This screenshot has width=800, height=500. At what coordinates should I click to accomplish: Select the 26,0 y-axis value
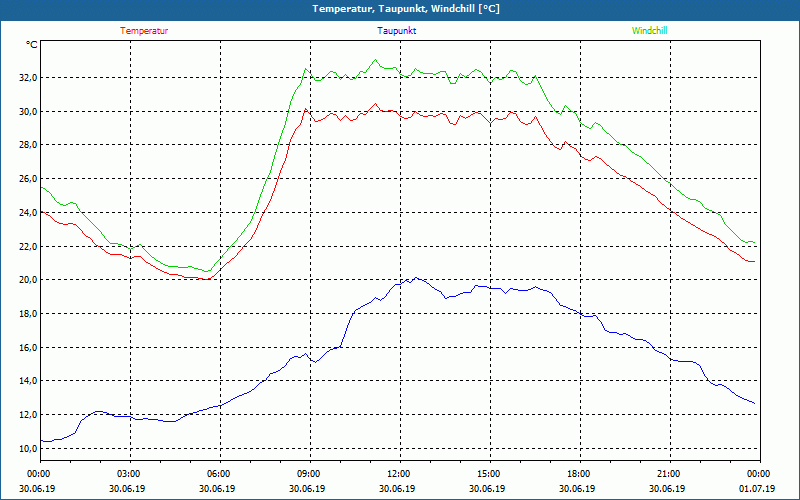[29, 179]
